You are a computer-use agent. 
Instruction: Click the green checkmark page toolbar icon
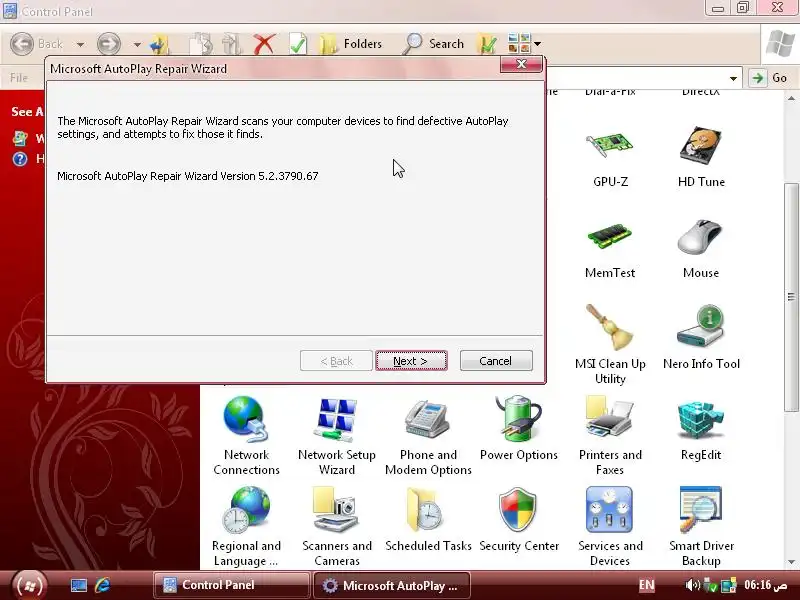click(x=298, y=44)
